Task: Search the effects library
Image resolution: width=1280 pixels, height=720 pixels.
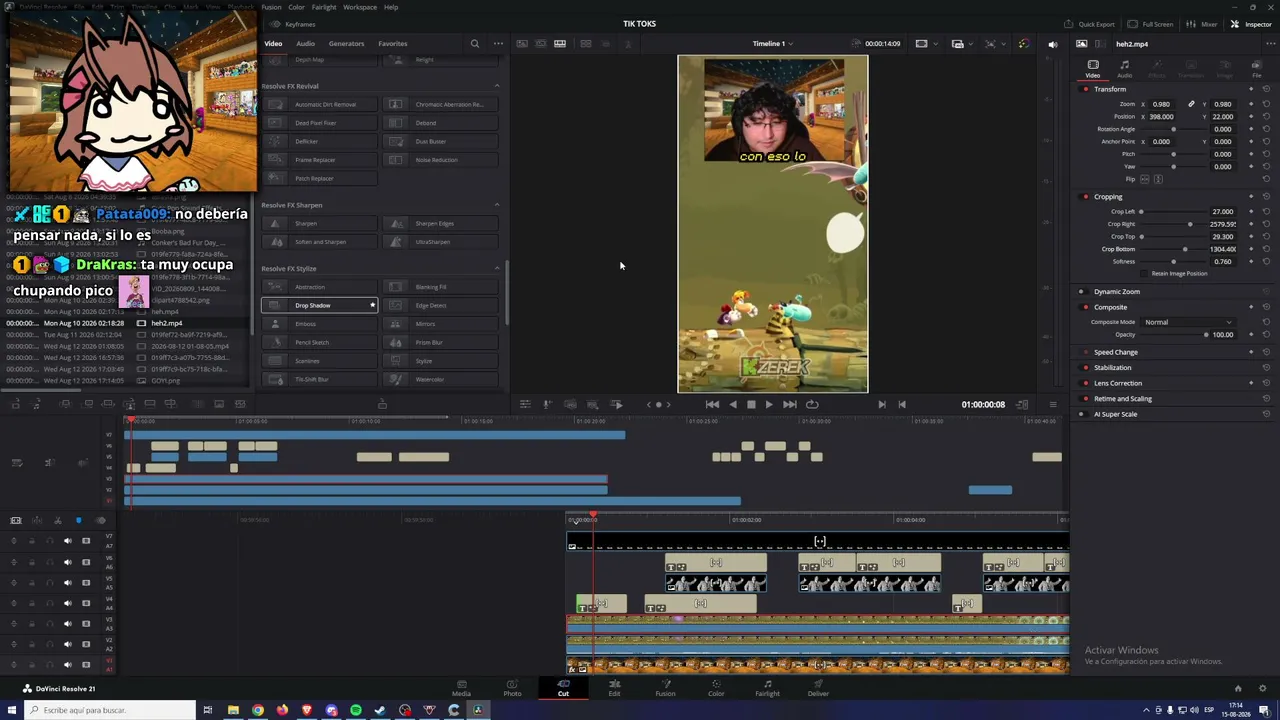Action: [475, 44]
